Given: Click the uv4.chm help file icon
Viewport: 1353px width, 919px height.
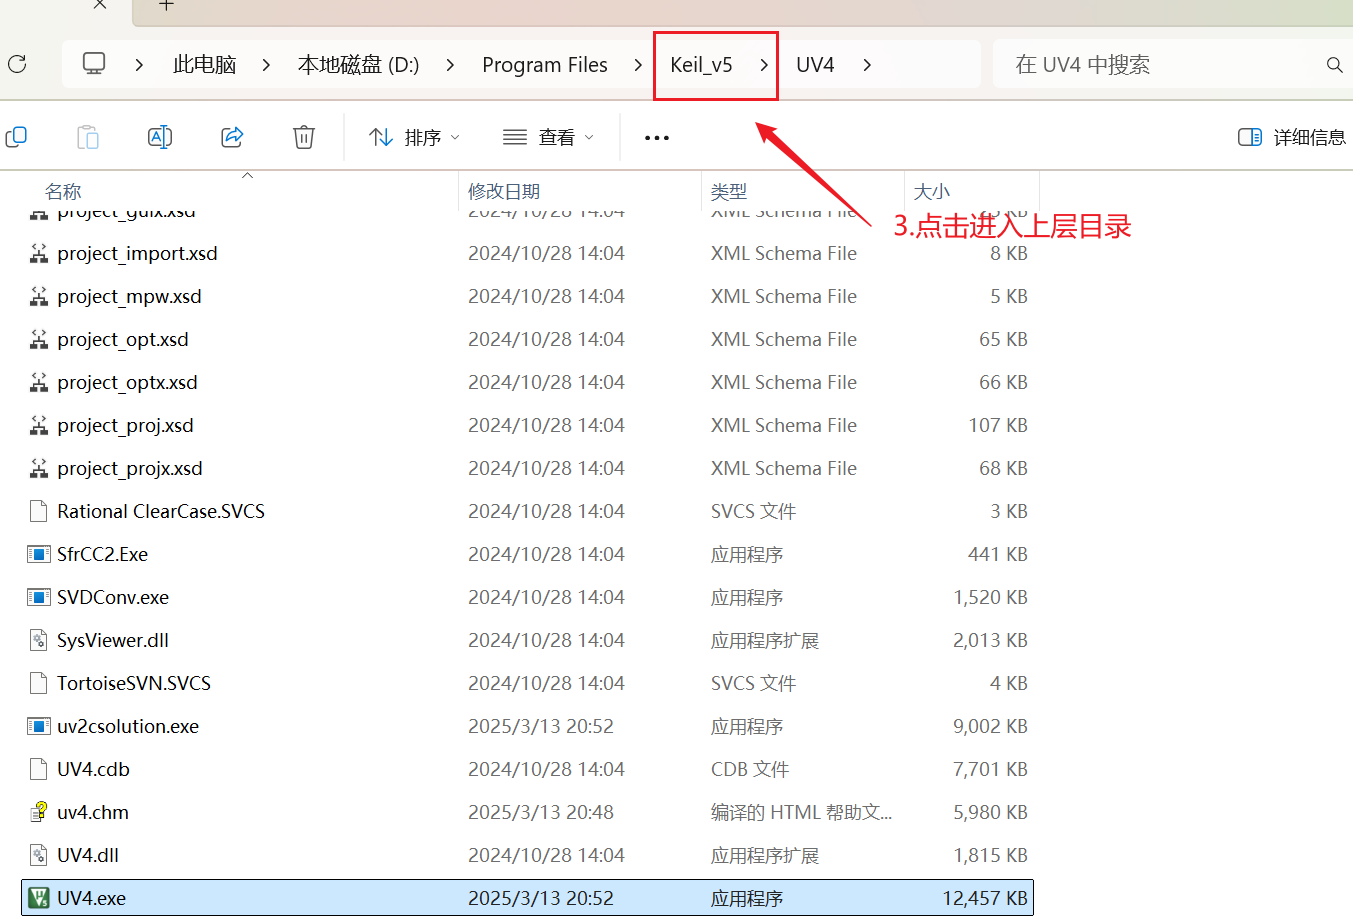Looking at the screenshot, I should click(39, 812).
